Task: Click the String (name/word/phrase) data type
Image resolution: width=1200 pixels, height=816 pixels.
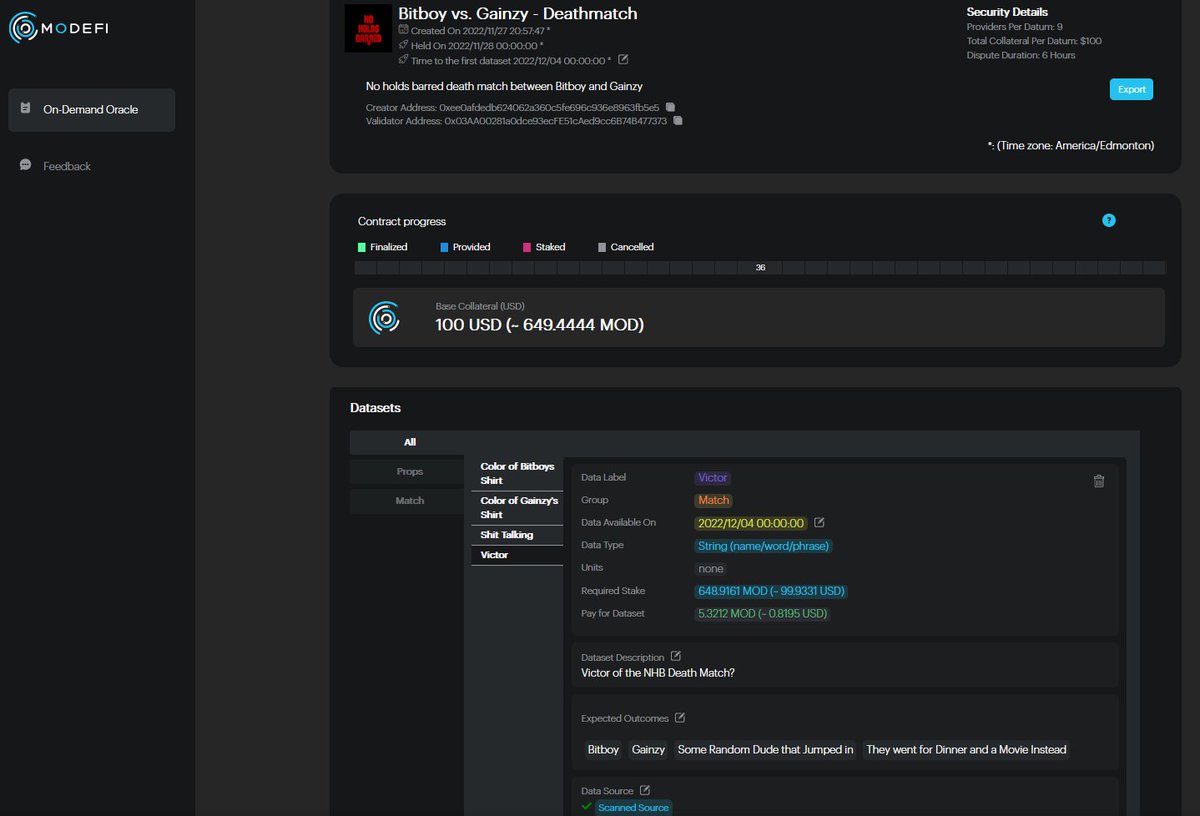Action: point(764,546)
